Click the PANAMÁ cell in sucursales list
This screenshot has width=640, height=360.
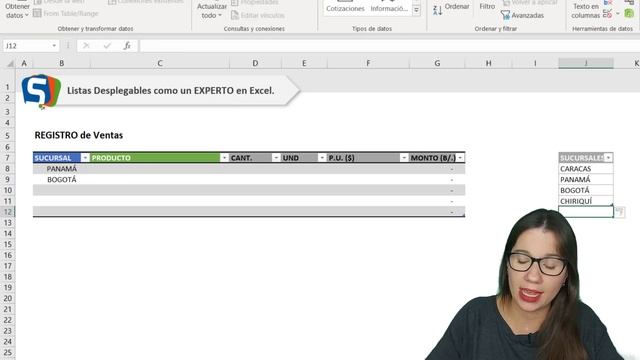tap(586, 180)
